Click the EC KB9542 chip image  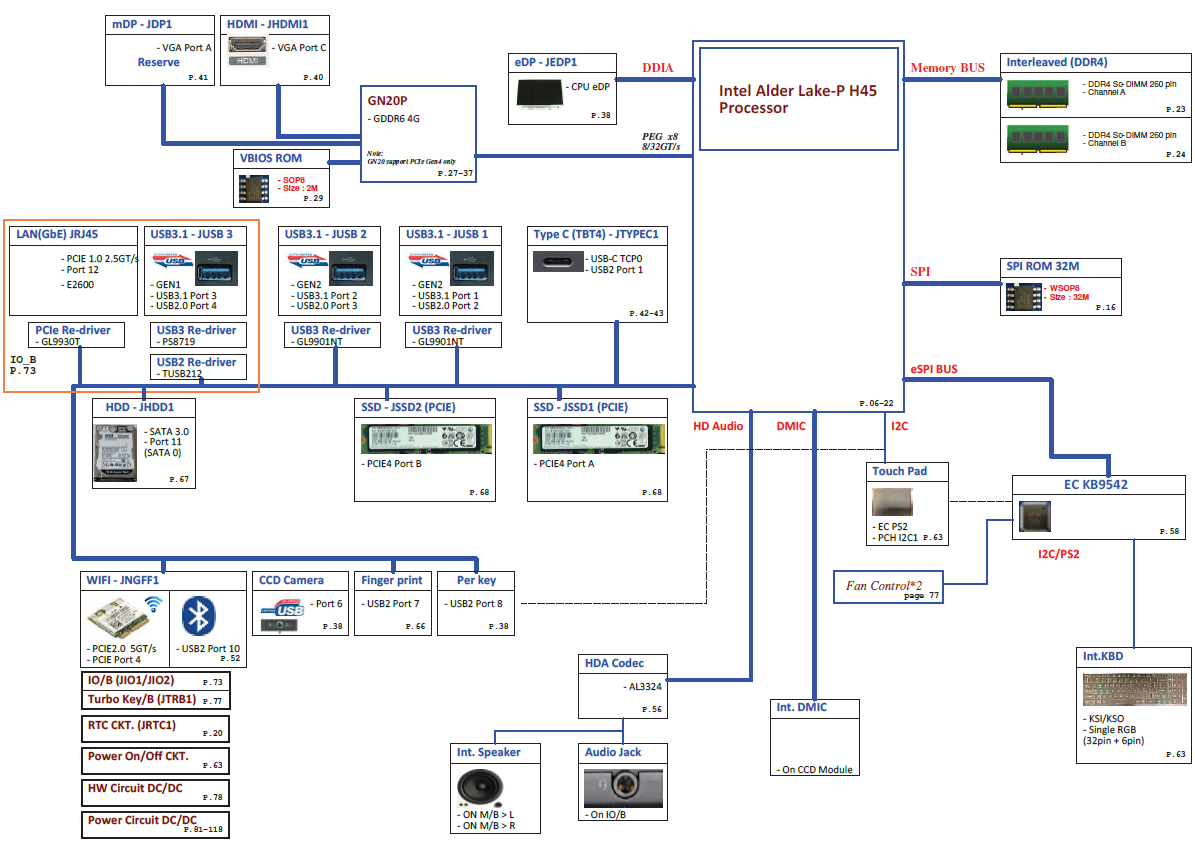[1035, 517]
